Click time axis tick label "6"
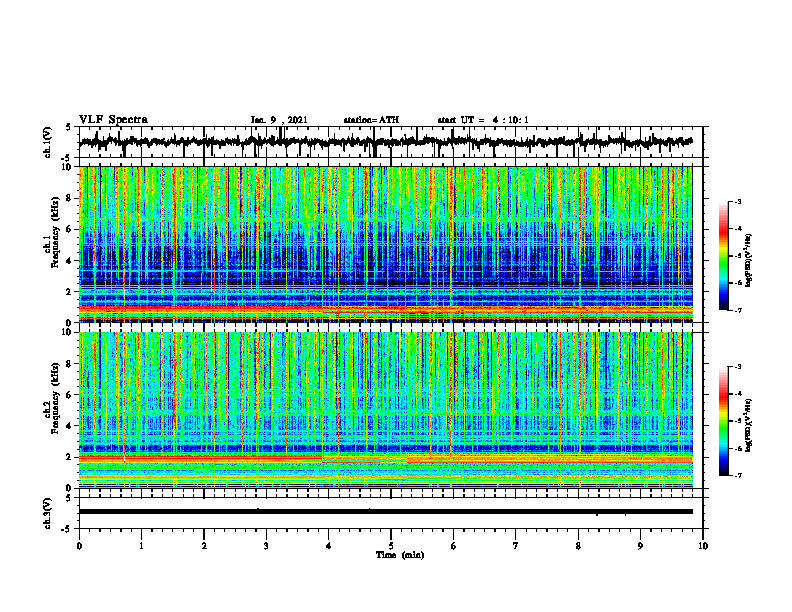Viewport: 792px width, 612px height. click(x=454, y=546)
